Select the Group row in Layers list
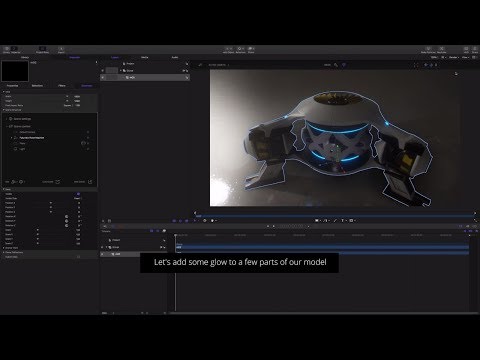 [145, 70]
